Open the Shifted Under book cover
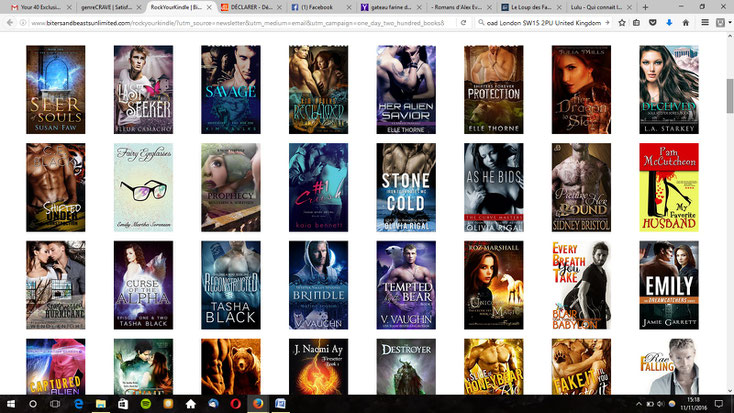Image resolution: width=734 pixels, height=413 pixels. [x=56, y=187]
